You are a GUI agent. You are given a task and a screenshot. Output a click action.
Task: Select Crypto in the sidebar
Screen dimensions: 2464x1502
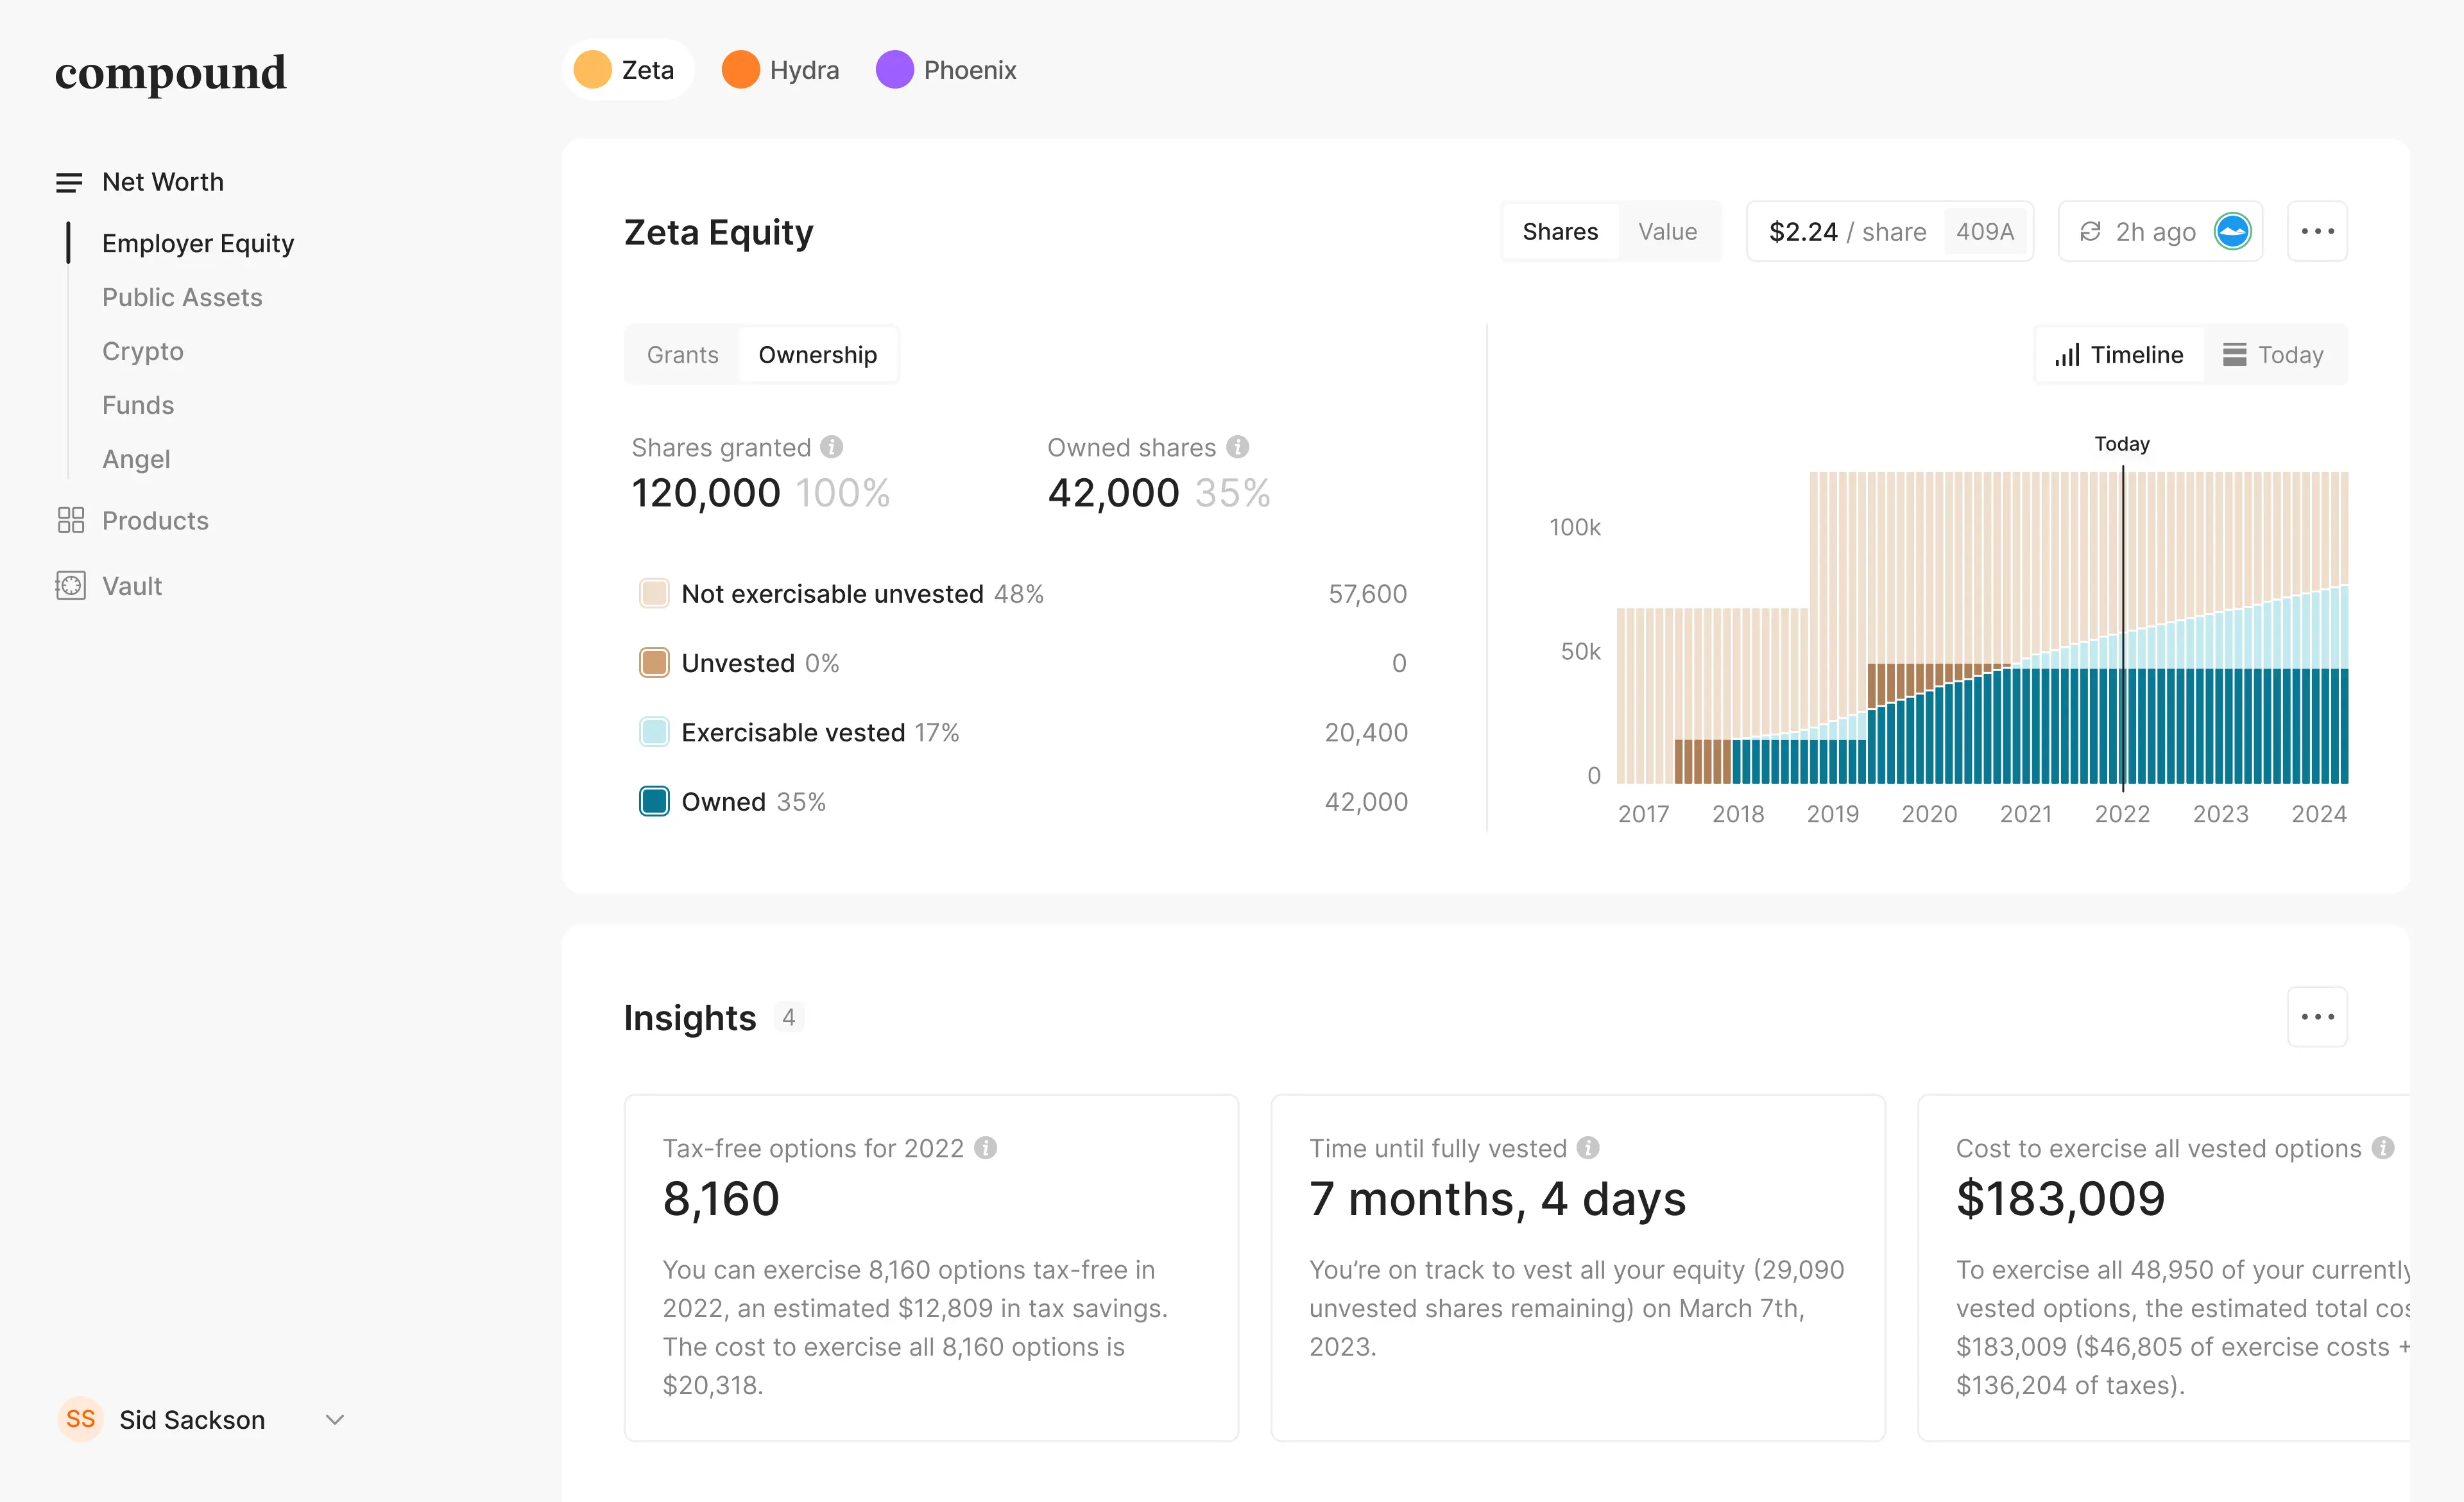point(142,351)
